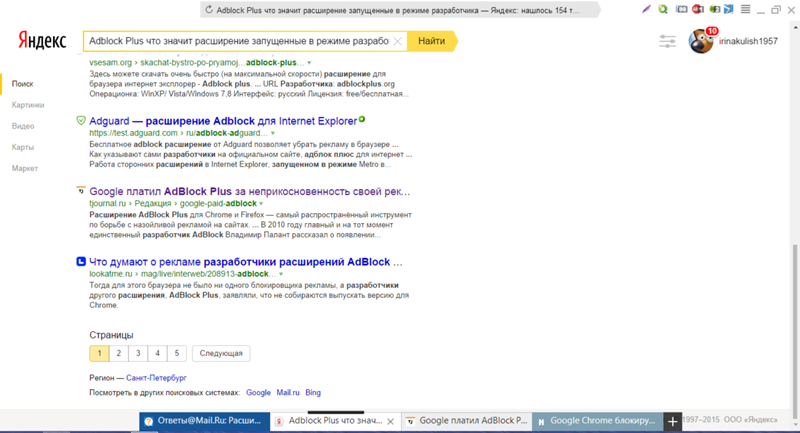This screenshot has width=800, height=433.
Task: Expand dropdown arrow after lookatme.ru URL
Action: pyautogui.click(x=281, y=274)
